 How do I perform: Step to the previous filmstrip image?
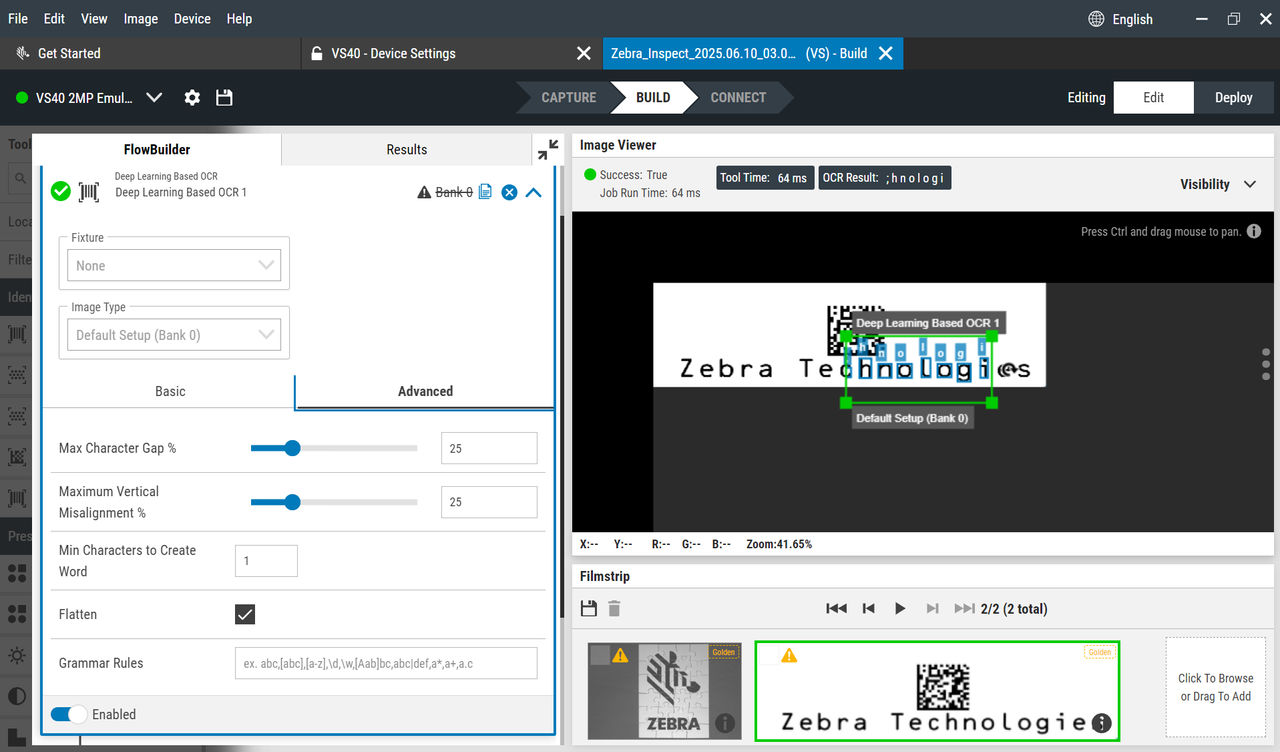click(869, 608)
